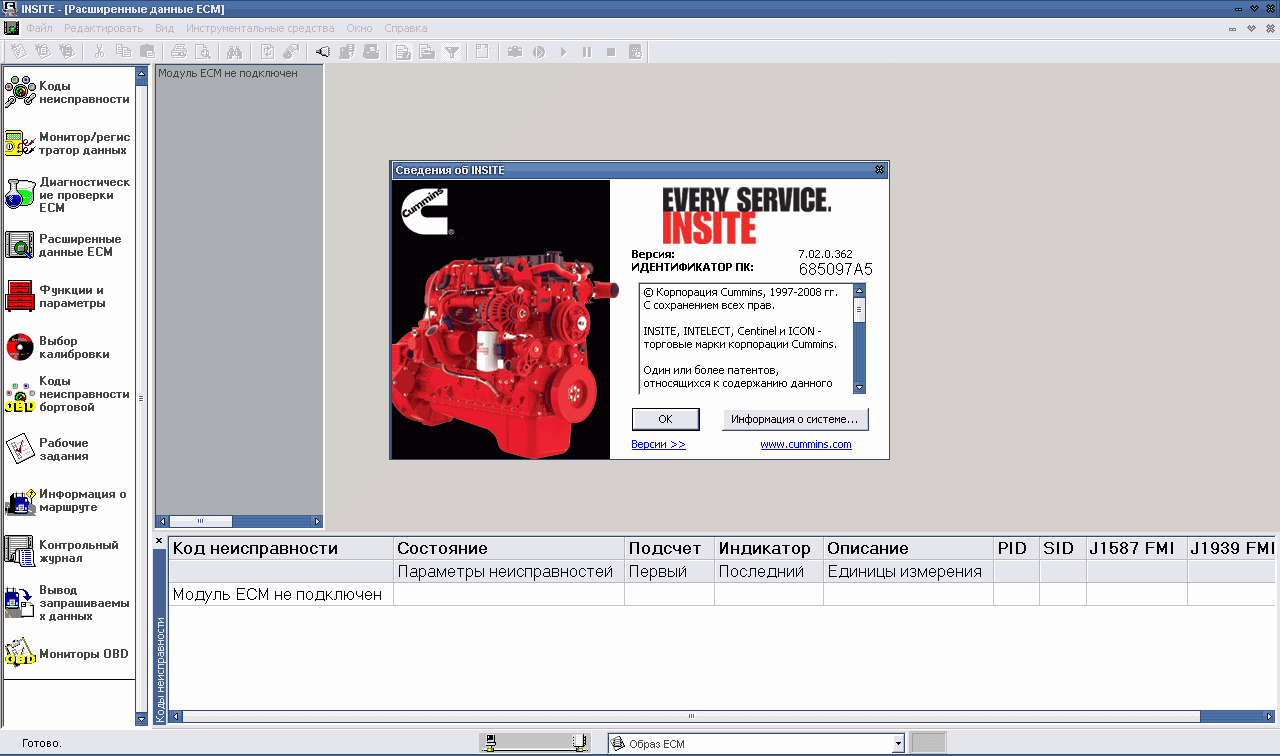This screenshot has height=756, width=1280.
Task: Click the Единицы измерения subheader cell
Action: (908, 572)
